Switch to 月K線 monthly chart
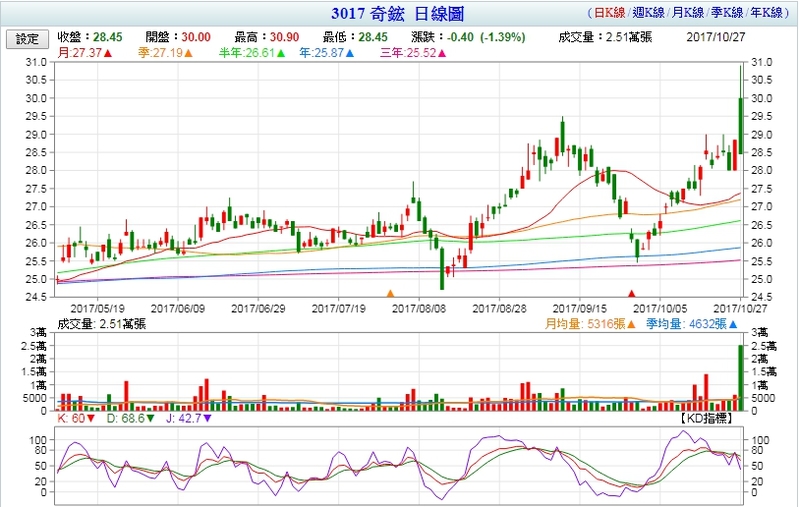This screenshot has height=507, width=799. point(688,13)
